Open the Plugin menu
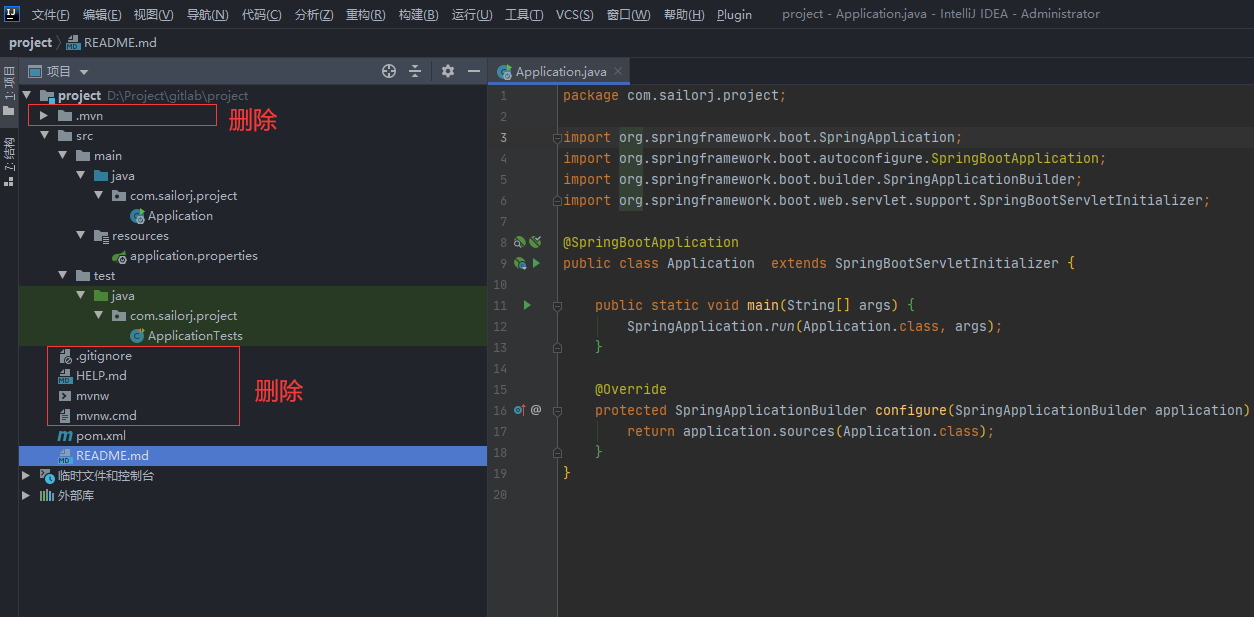This screenshot has height=617, width=1254. tap(734, 14)
